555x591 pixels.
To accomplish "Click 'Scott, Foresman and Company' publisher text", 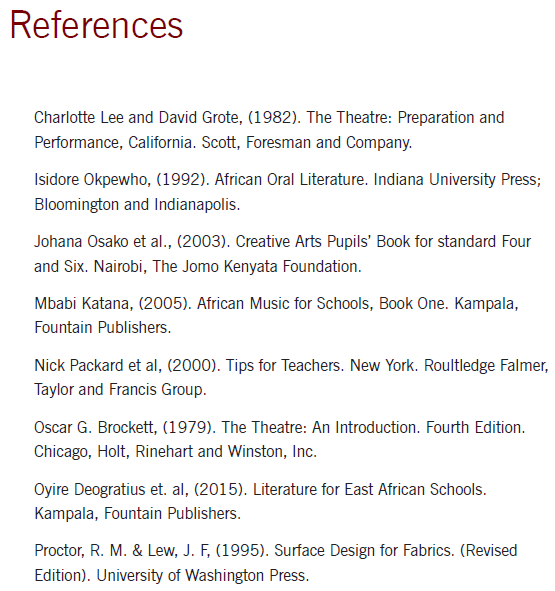I will [x=306, y=142].
